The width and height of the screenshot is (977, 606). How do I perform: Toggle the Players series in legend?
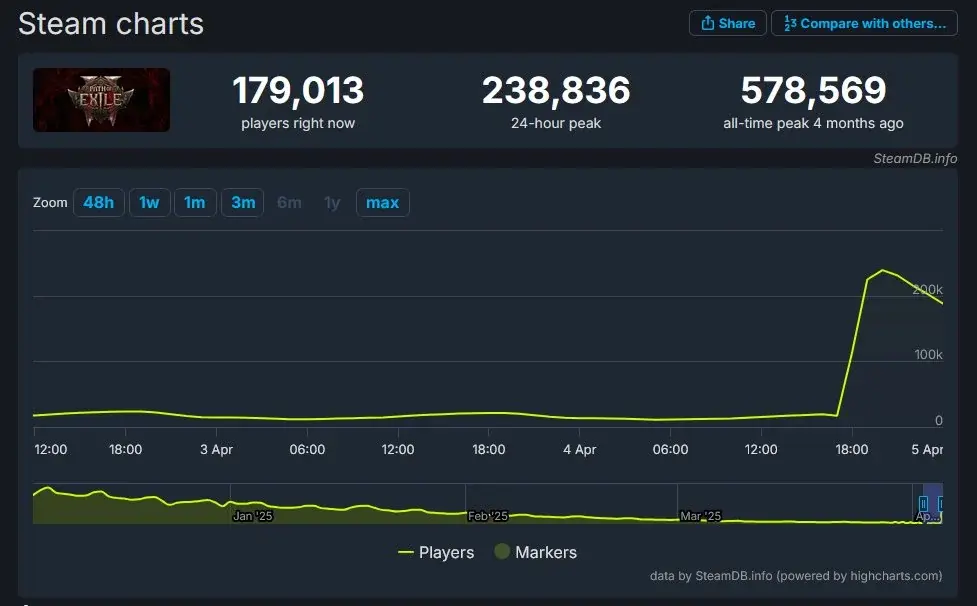pos(436,552)
